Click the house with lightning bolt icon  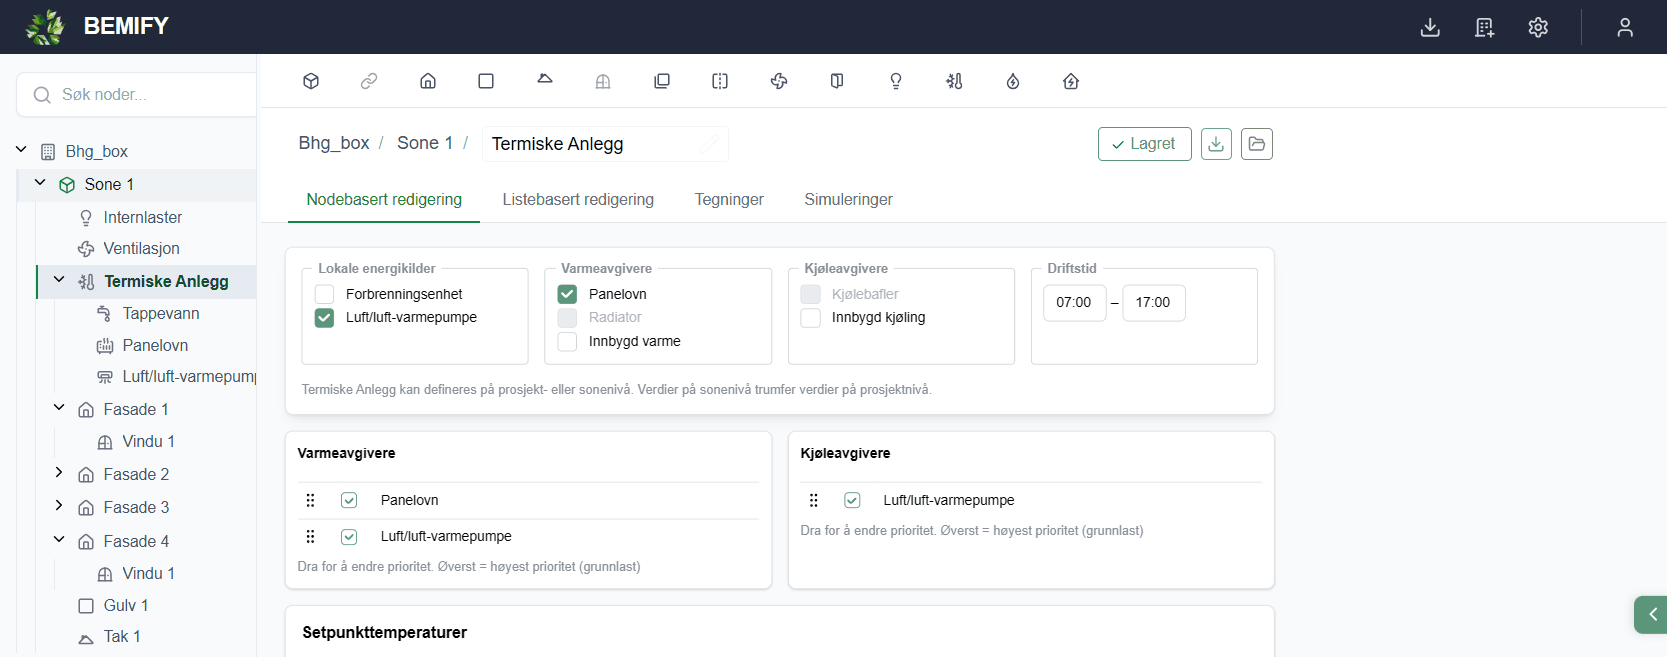click(x=1071, y=81)
